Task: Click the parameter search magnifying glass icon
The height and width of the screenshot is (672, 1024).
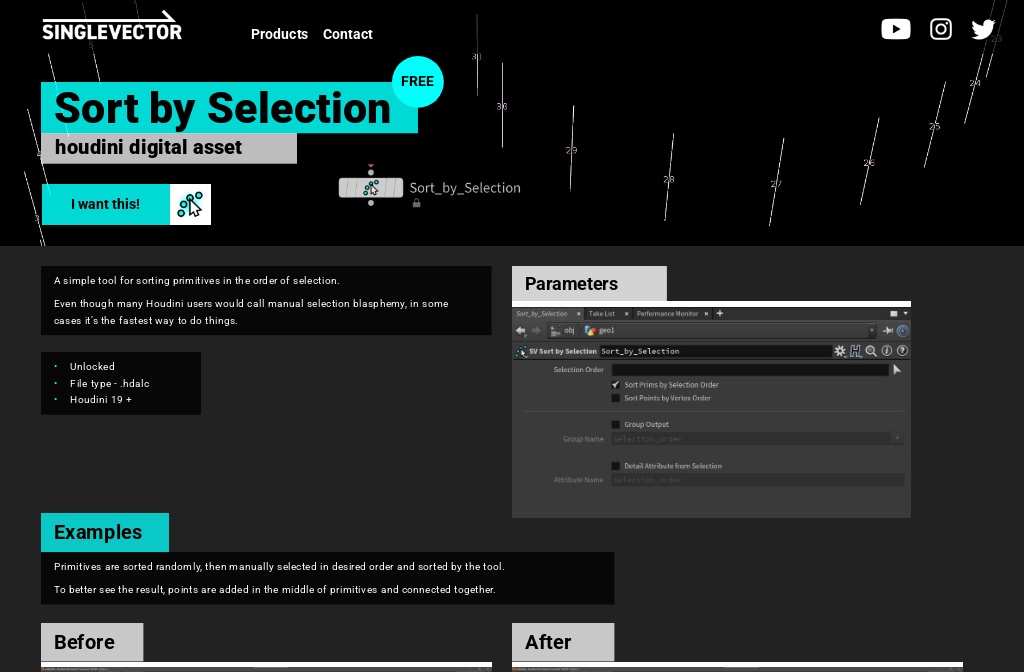Action: 872,351
